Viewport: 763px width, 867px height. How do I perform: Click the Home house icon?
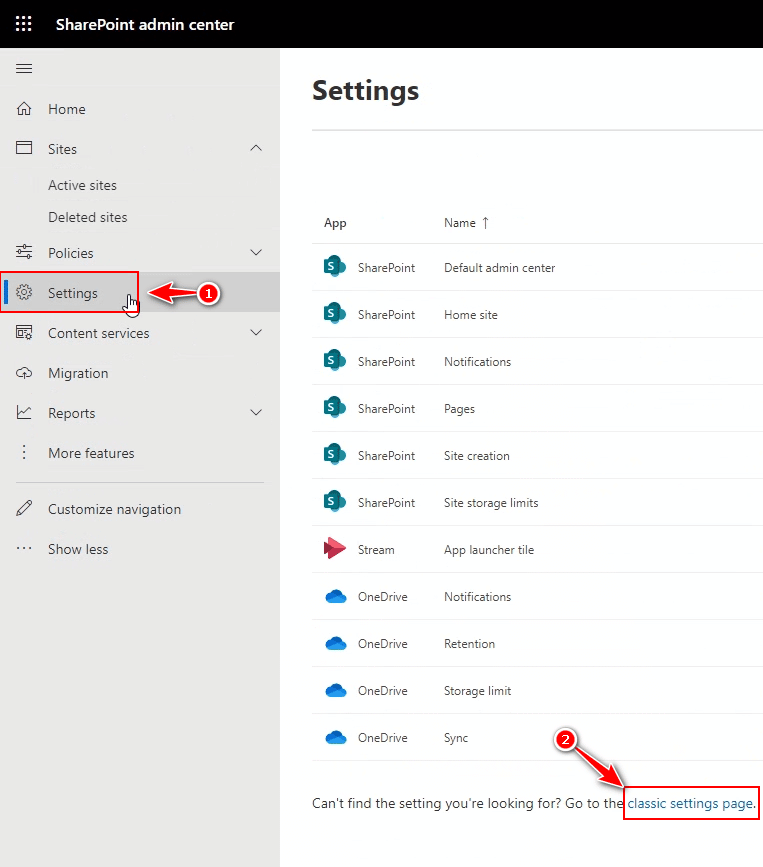tap(24, 108)
